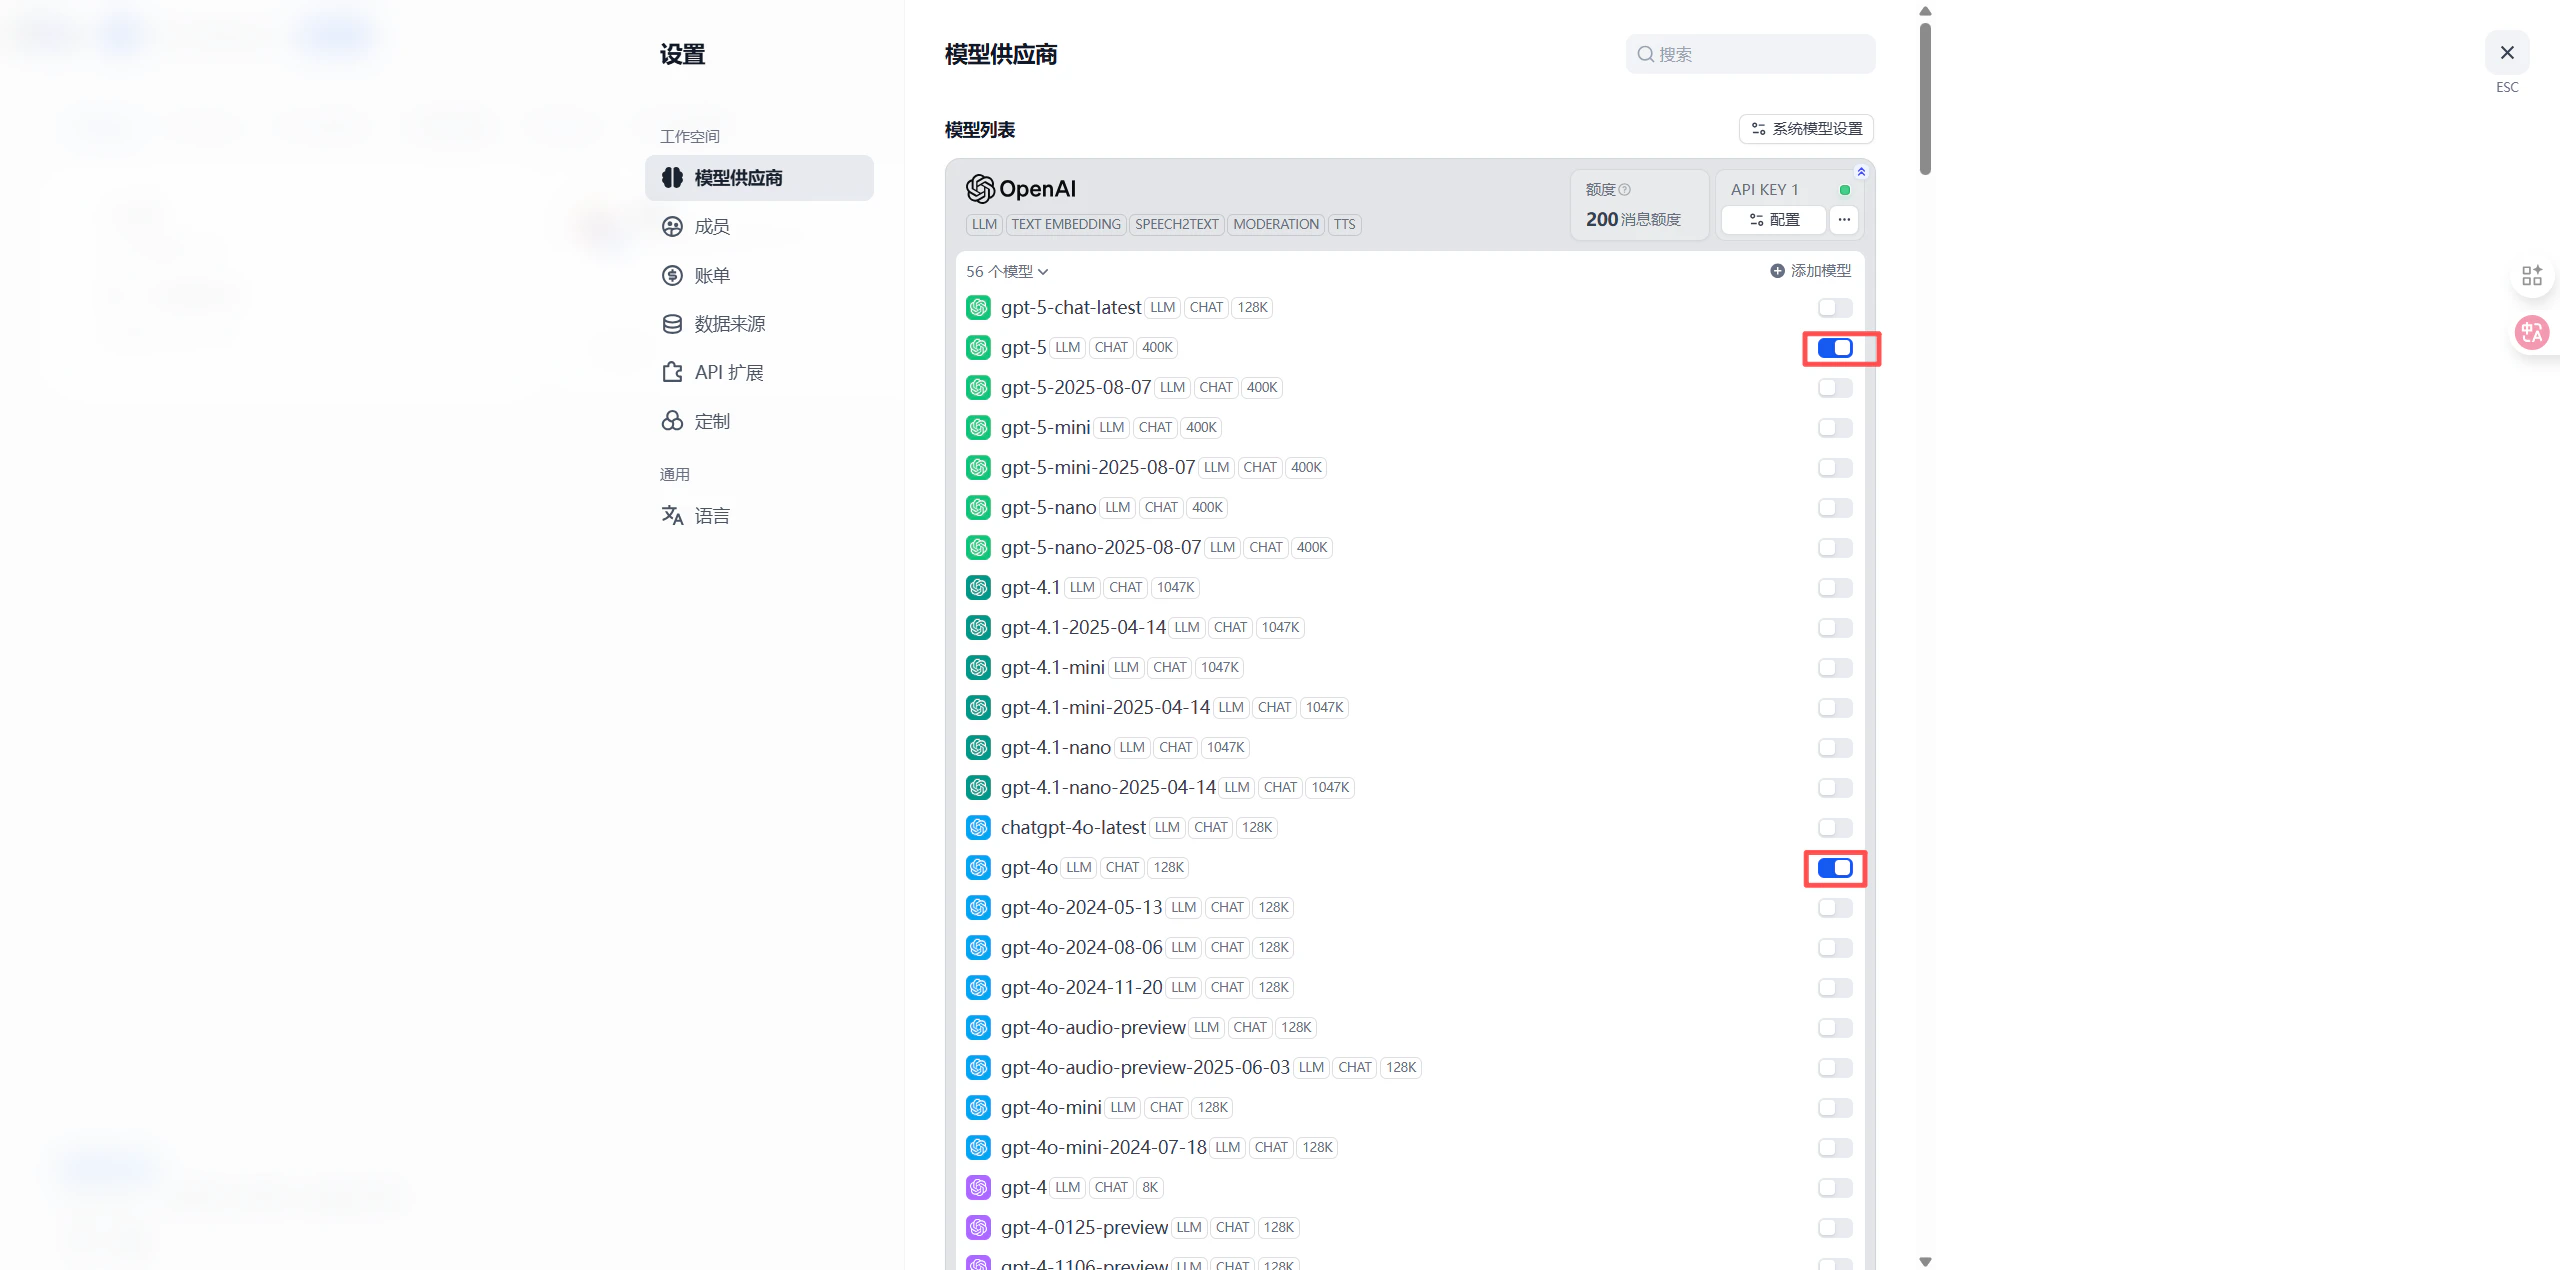Click the gpt-4.1-nano model icon
Viewport: 2560px width, 1270px height.
point(978,748)
